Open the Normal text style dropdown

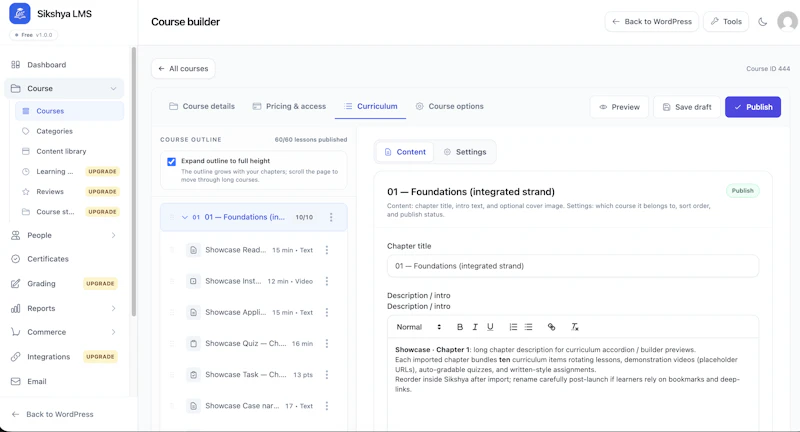click(x=418, y=327)
